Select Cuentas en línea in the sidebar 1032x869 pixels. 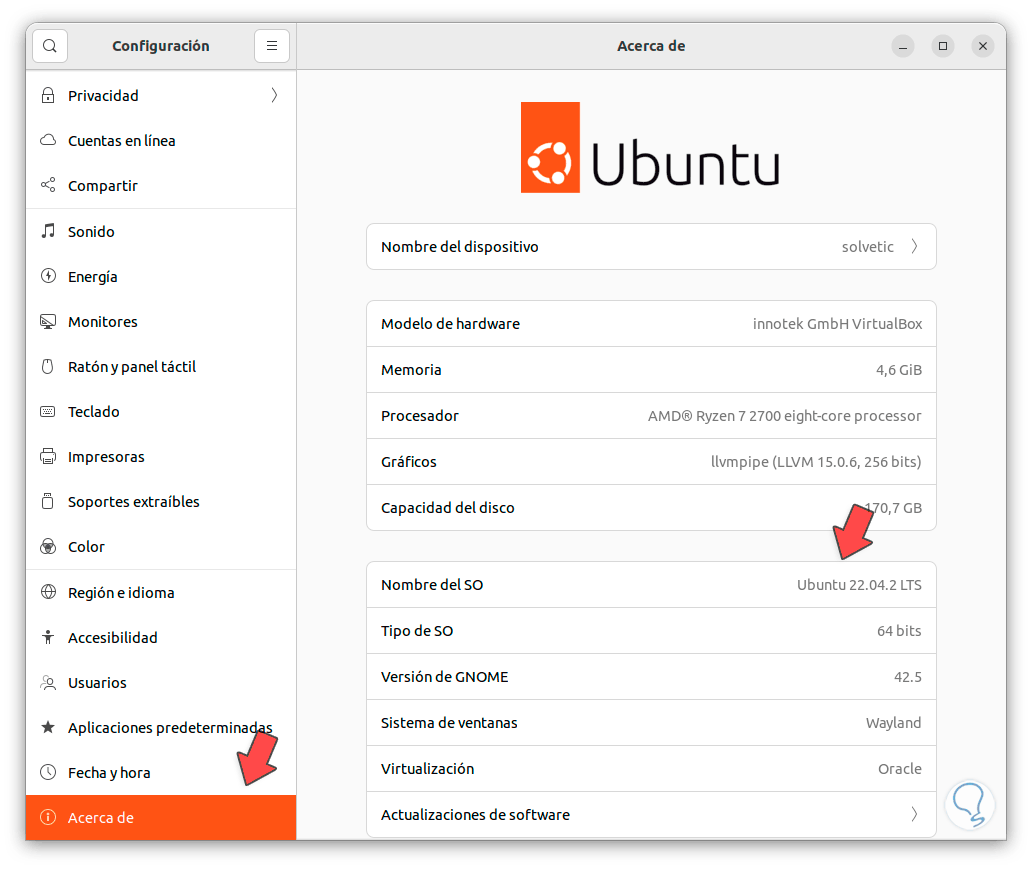click(161, 140)
